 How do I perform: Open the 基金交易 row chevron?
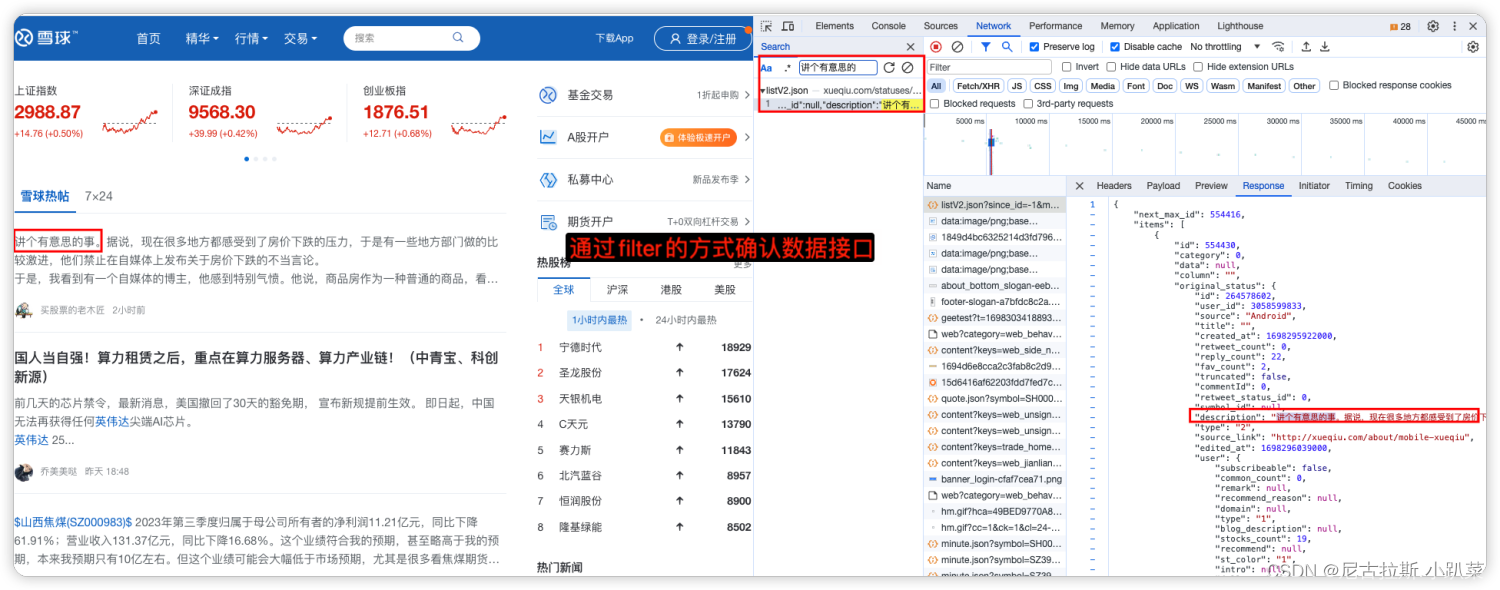(747, 95)
